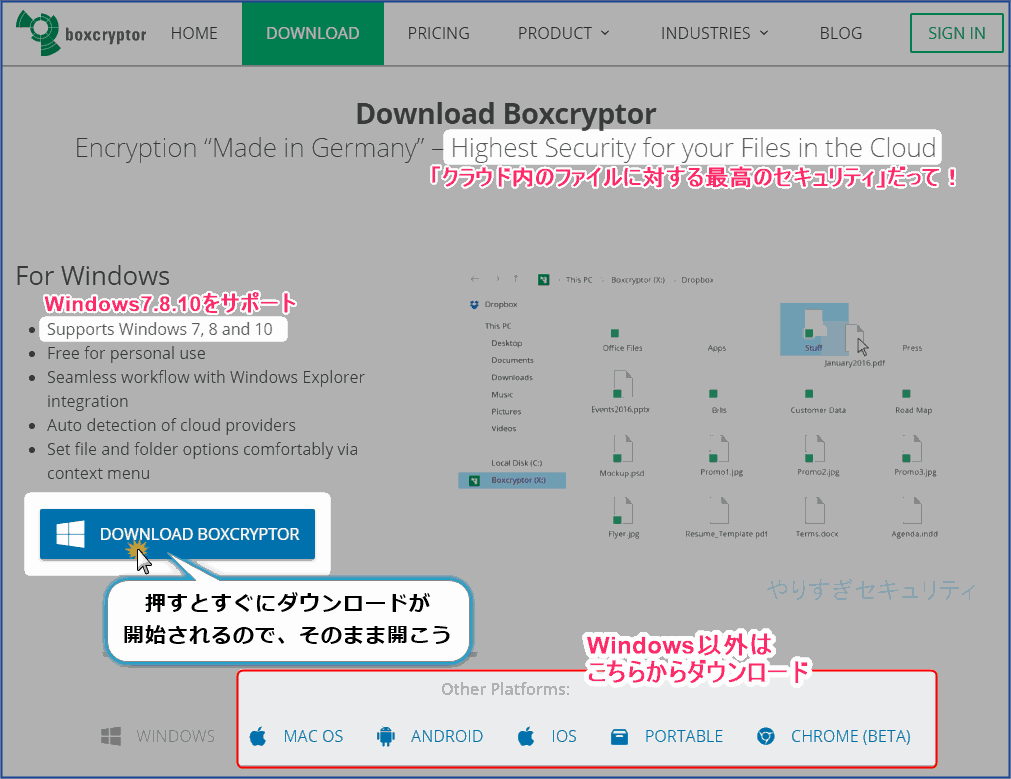The height and width of the screenshot is (779, 1011).
Task: Open the CHROME (BETA) download link
Action: pos(851,736)
